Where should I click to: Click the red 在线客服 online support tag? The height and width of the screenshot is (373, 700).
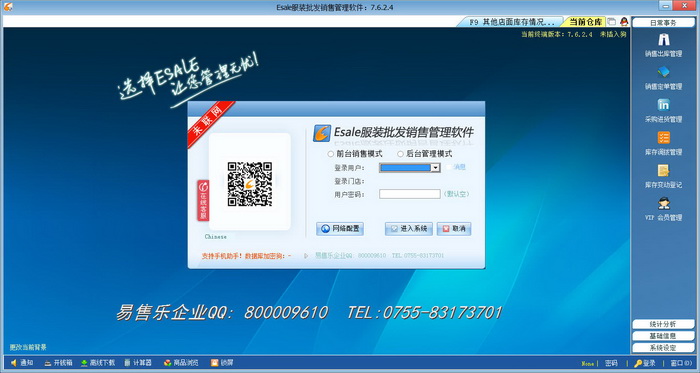tap(203, 200)
